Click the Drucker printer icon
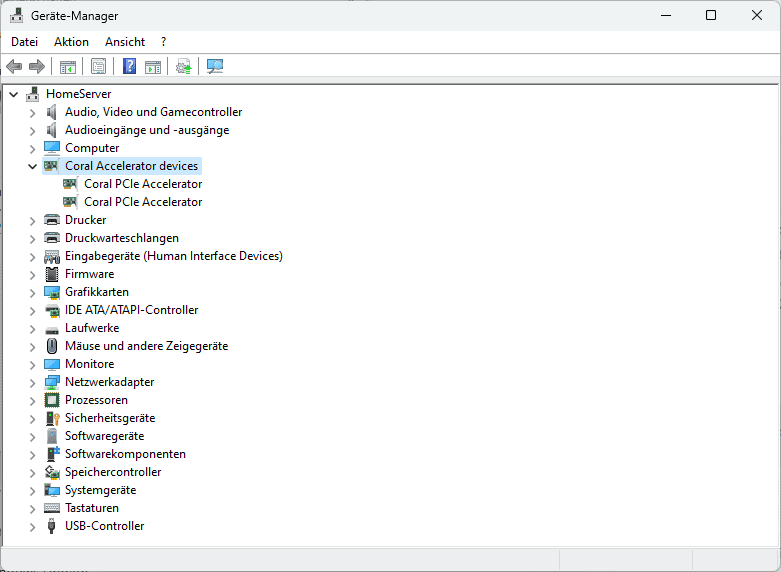Screen dimensions: 781x572 [x=52, y=220]
